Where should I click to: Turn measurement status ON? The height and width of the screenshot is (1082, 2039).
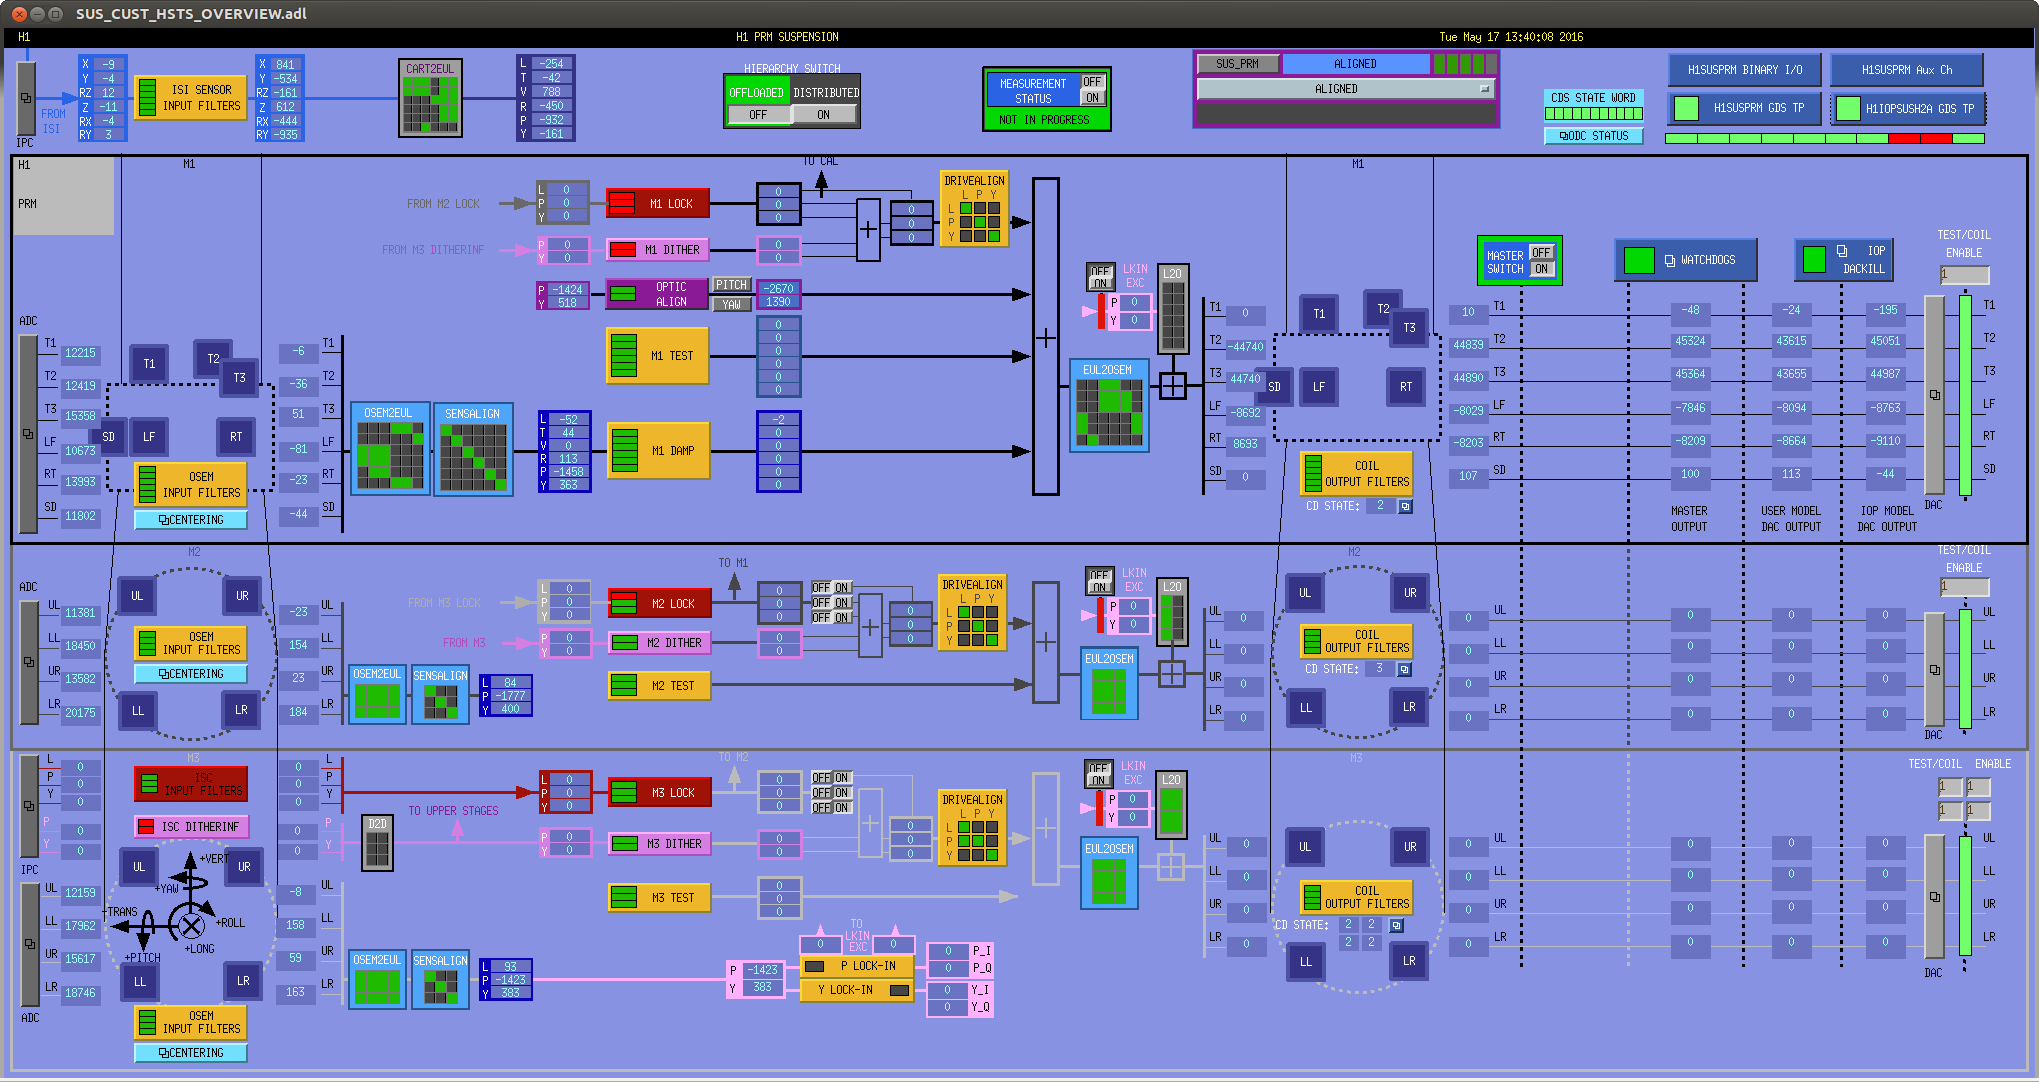click(1092, 98)
